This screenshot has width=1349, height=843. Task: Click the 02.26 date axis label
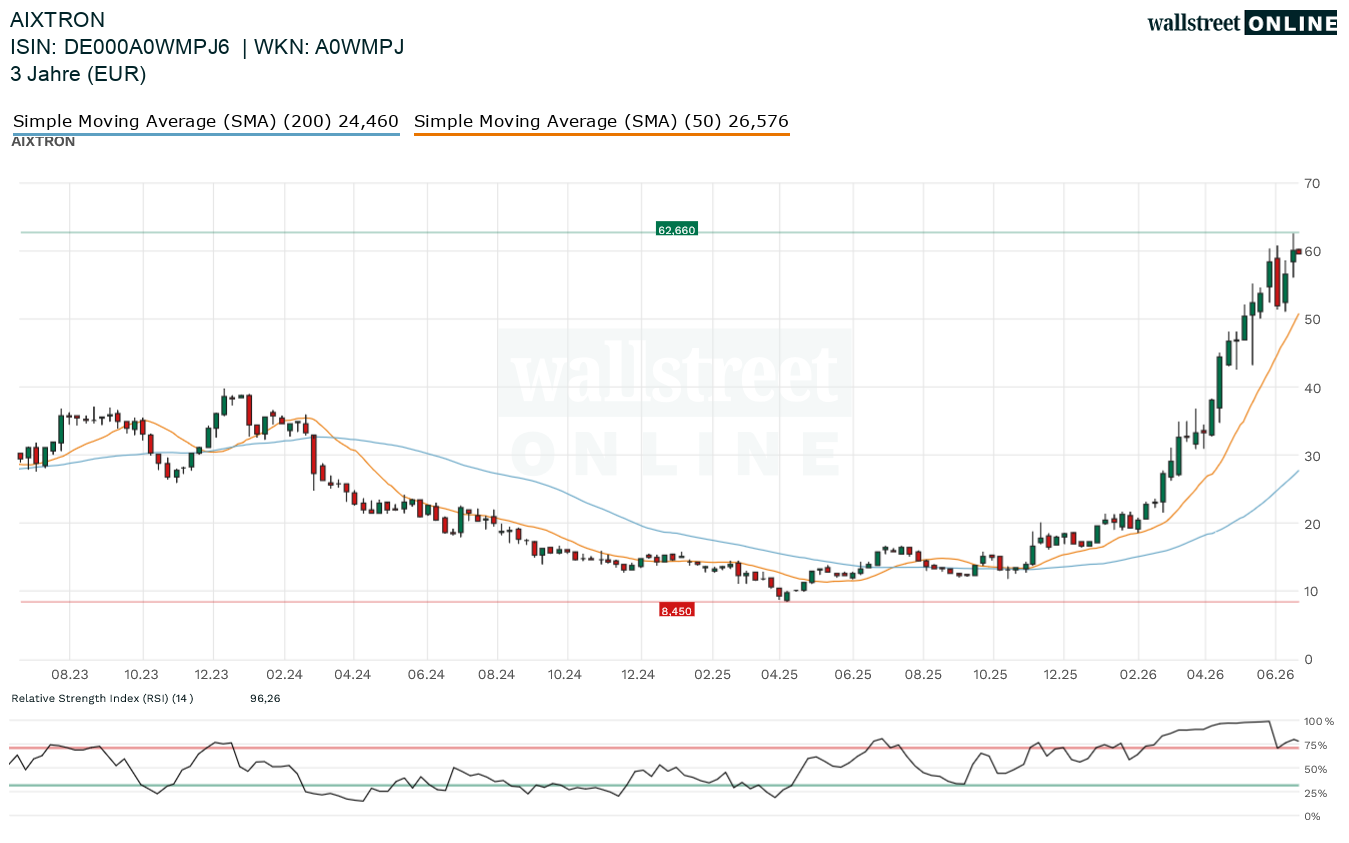click(x=1138, y=675)
